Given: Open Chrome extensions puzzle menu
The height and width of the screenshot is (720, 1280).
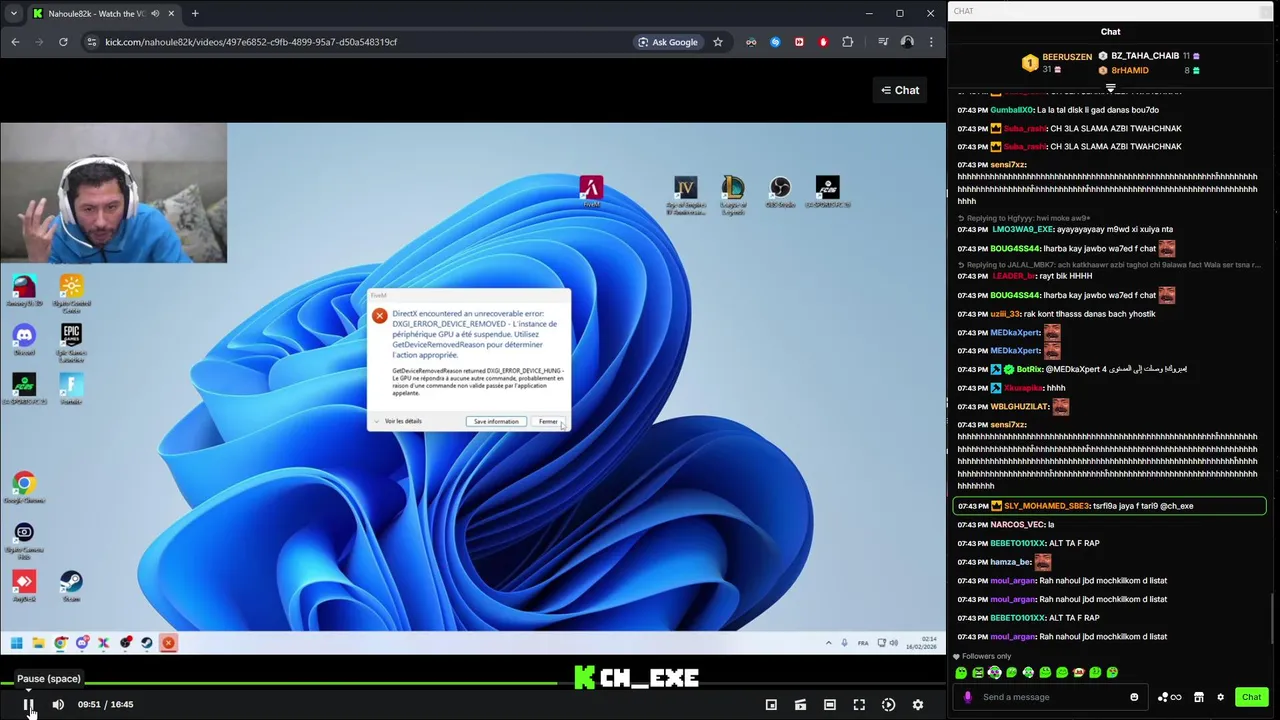Looking at the screenshot, I should 848,42.
